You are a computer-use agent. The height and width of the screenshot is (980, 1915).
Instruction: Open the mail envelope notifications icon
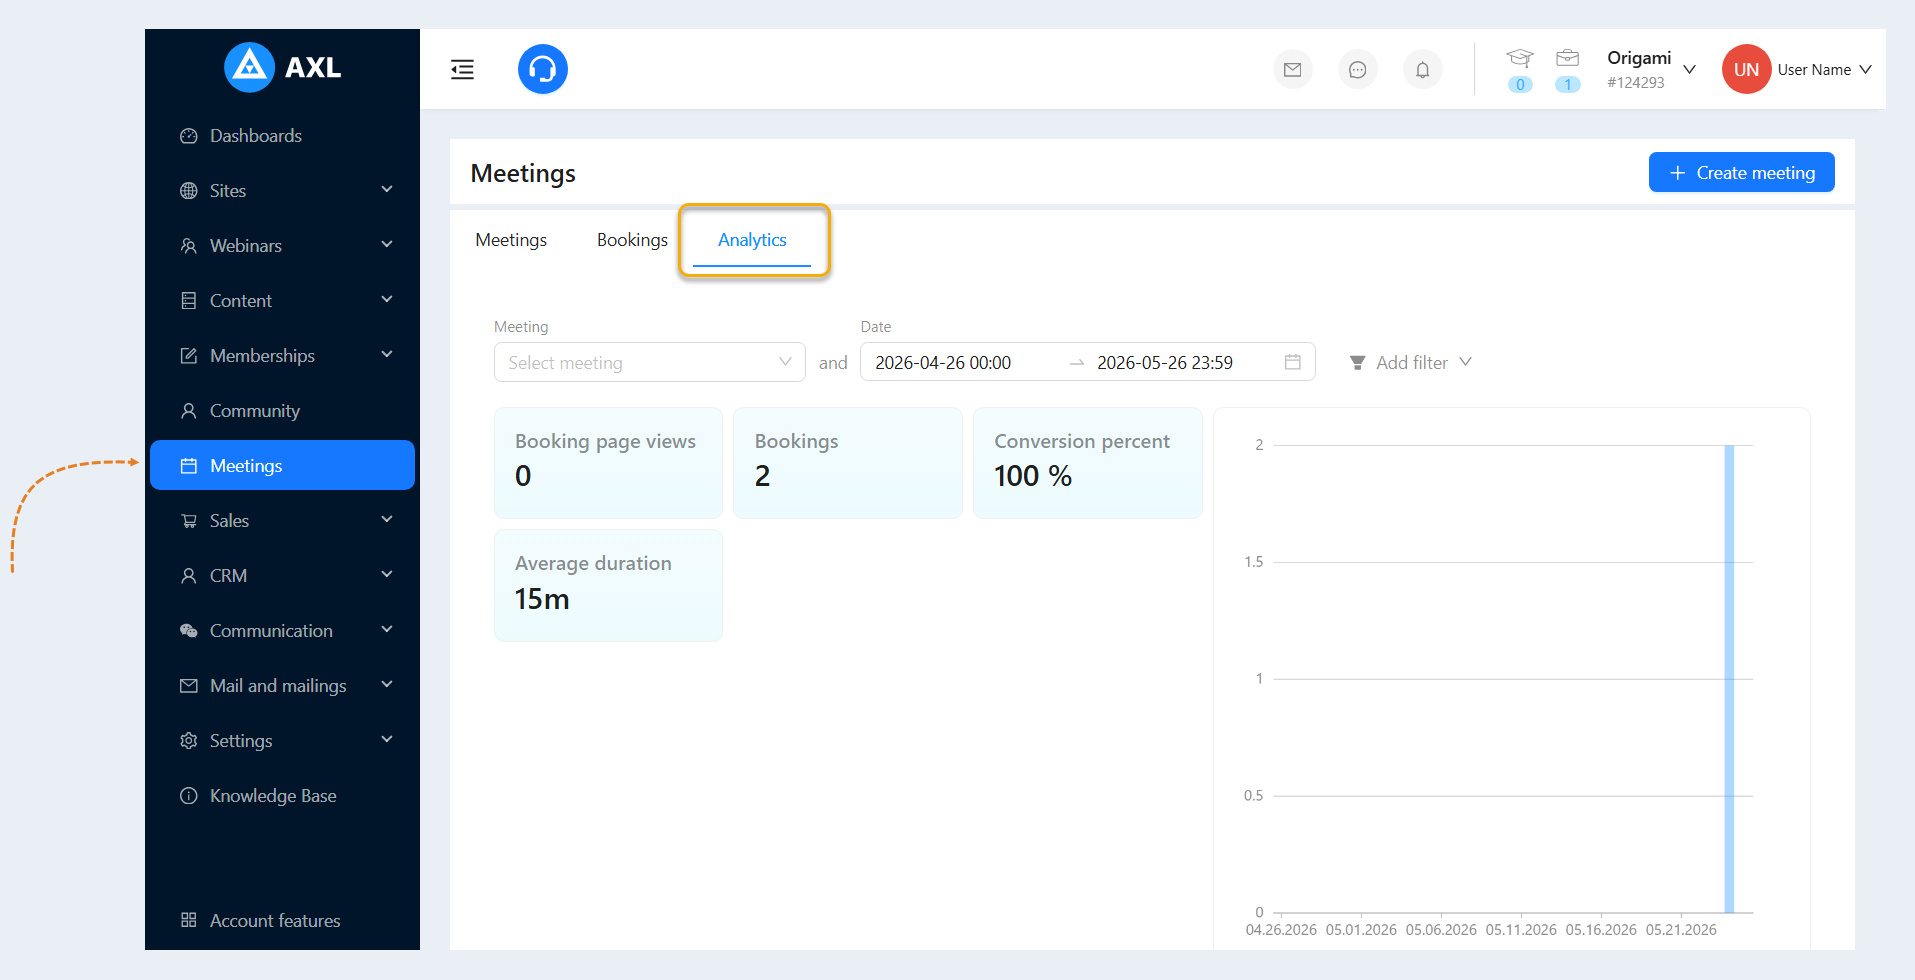pos(1293,70)
